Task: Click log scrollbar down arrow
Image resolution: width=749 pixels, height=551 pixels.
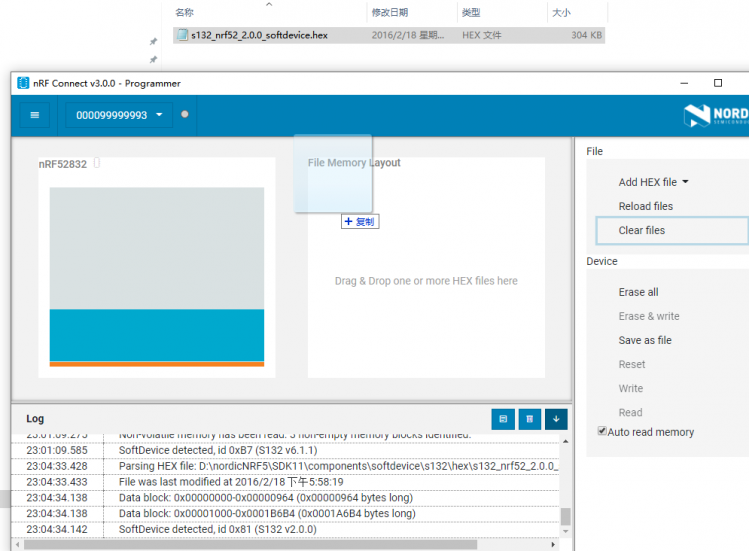Action: pos(566,531)
